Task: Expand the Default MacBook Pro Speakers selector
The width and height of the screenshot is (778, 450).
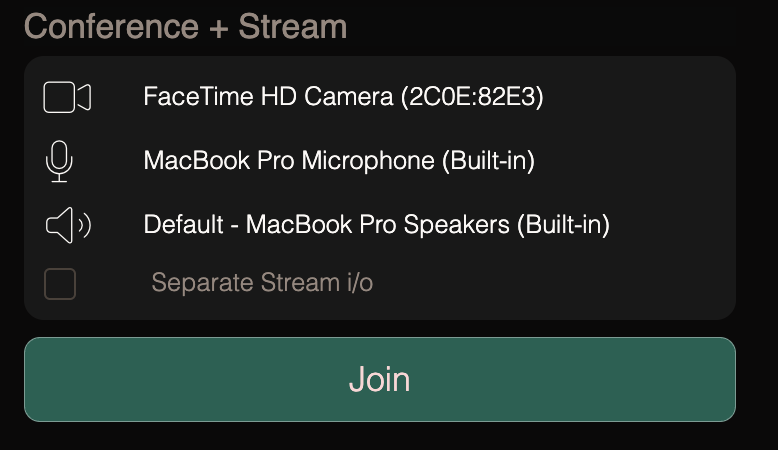Action: pyautogui.click(x=376, y=225)
